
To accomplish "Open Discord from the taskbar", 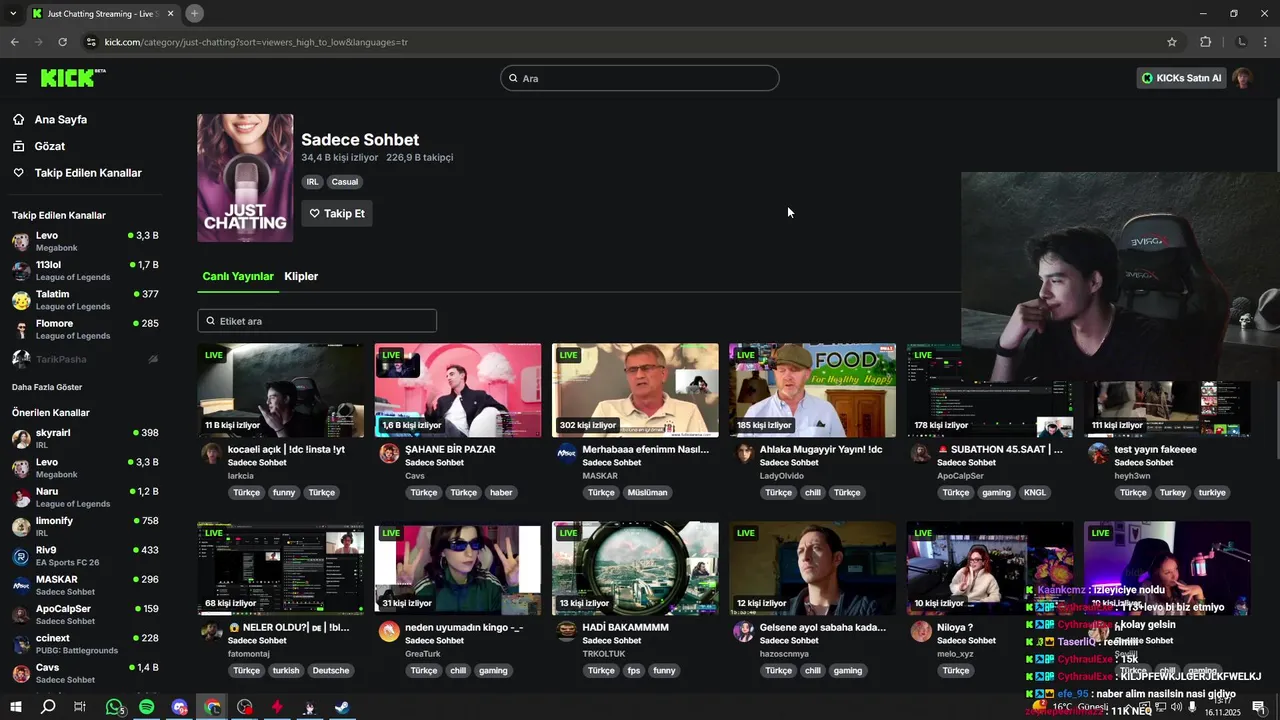I will [x=180, y=707].
